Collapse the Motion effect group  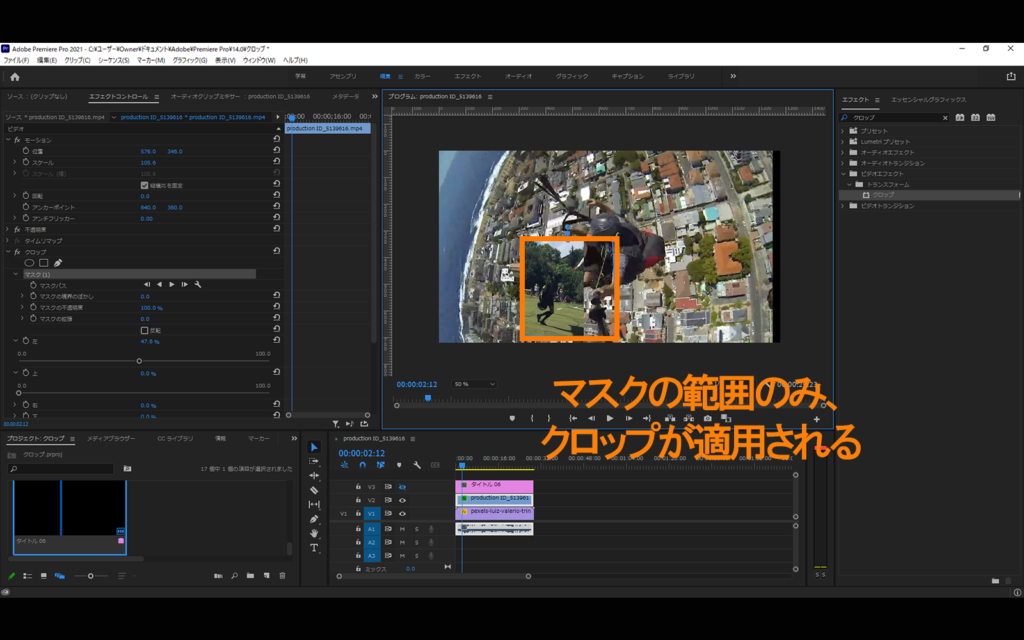8,140
